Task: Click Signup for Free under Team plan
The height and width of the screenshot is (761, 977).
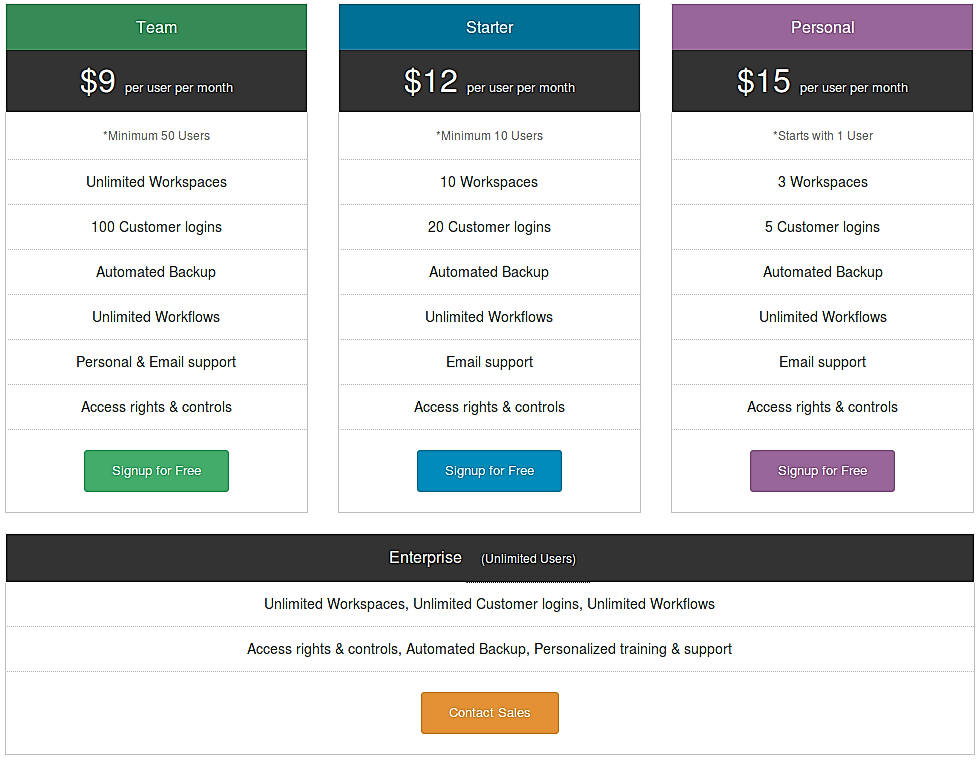Action: (156, 470)
